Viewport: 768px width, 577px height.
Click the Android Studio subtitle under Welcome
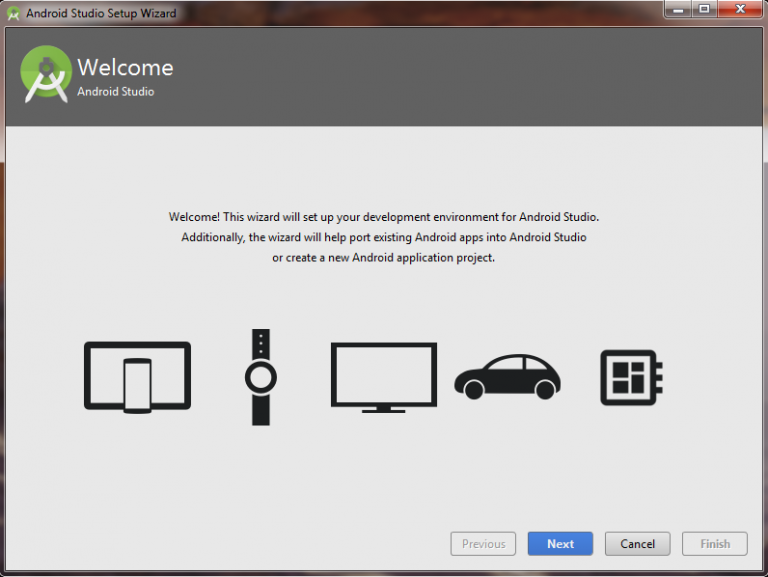coord(116,92)
